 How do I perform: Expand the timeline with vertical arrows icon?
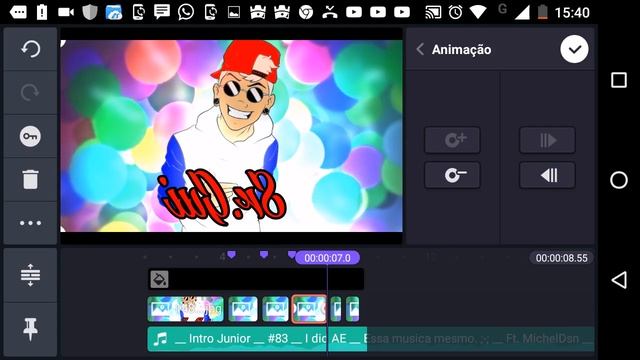pos(30,275)
